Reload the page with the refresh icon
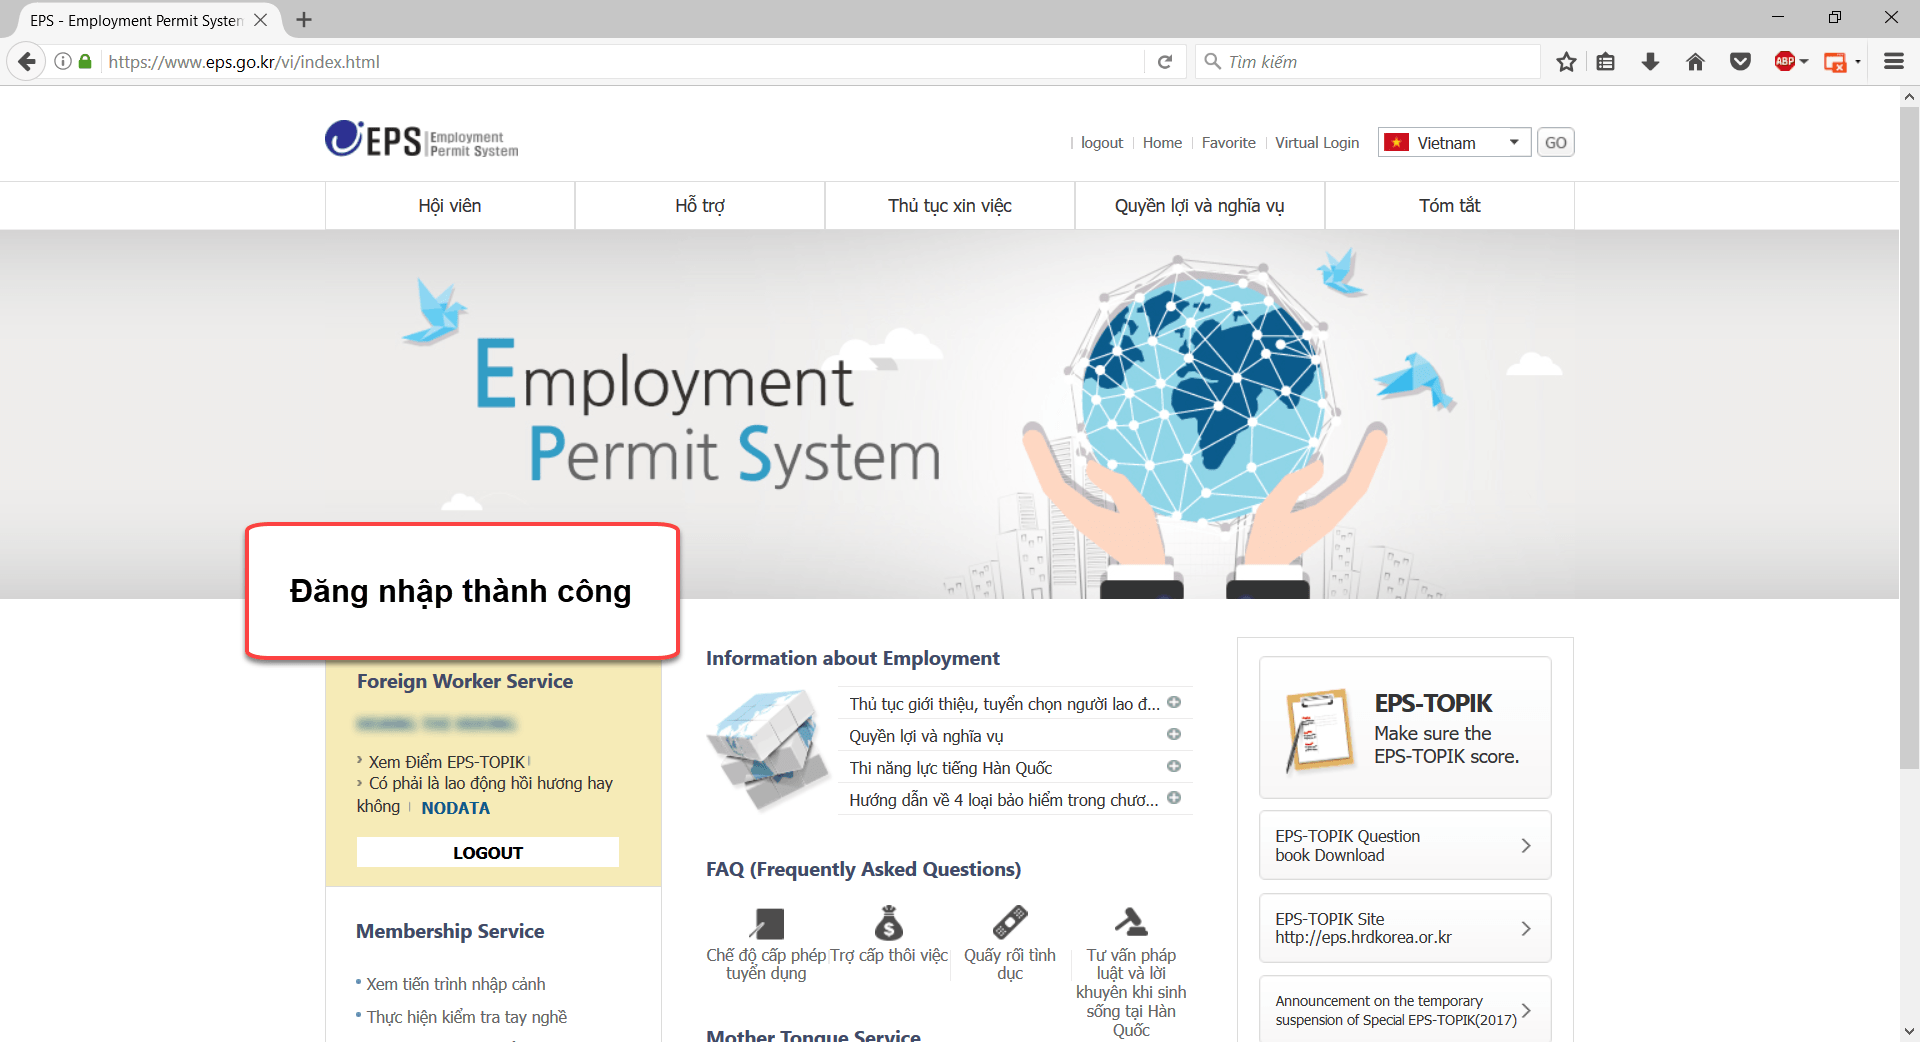This screenshot has height=1042, width=1920. coord(1165,62)
